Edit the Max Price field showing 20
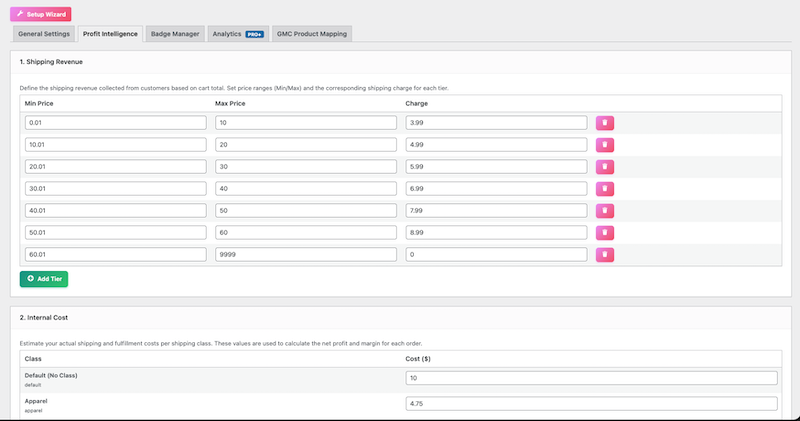This screenshot has height=421, width=800. coord(306,144)
